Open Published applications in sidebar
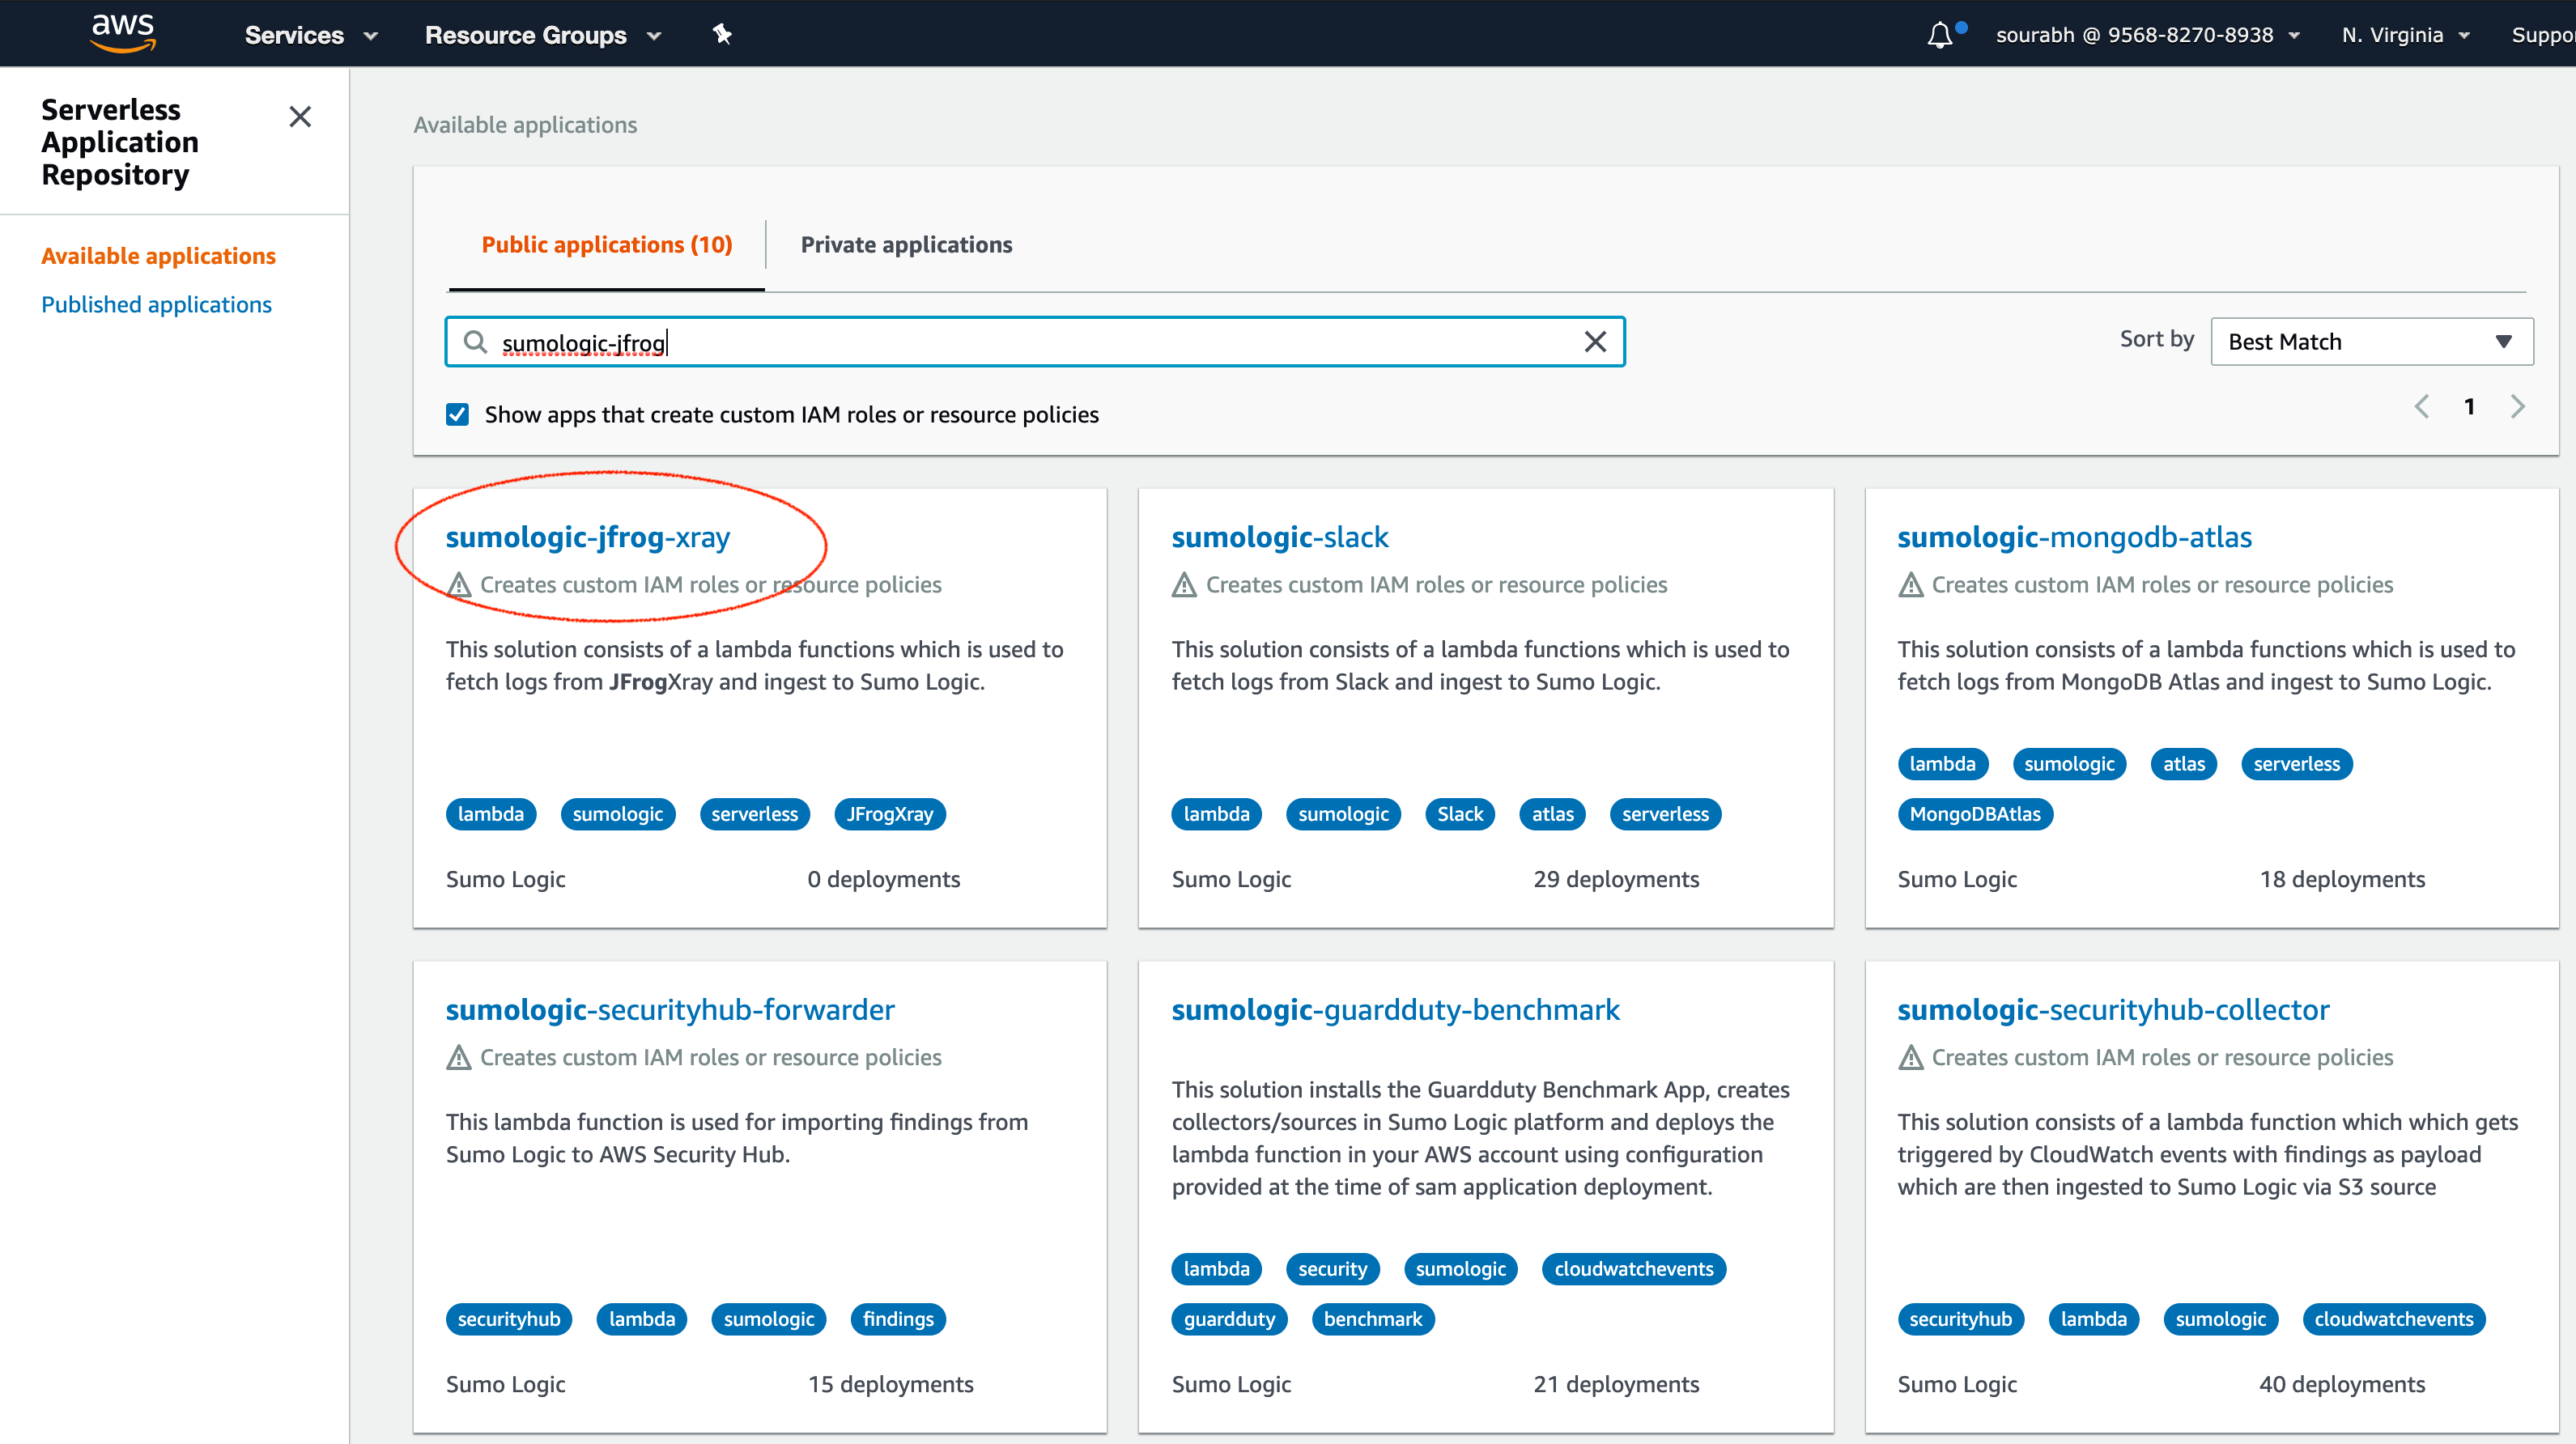 click(156, 304)
